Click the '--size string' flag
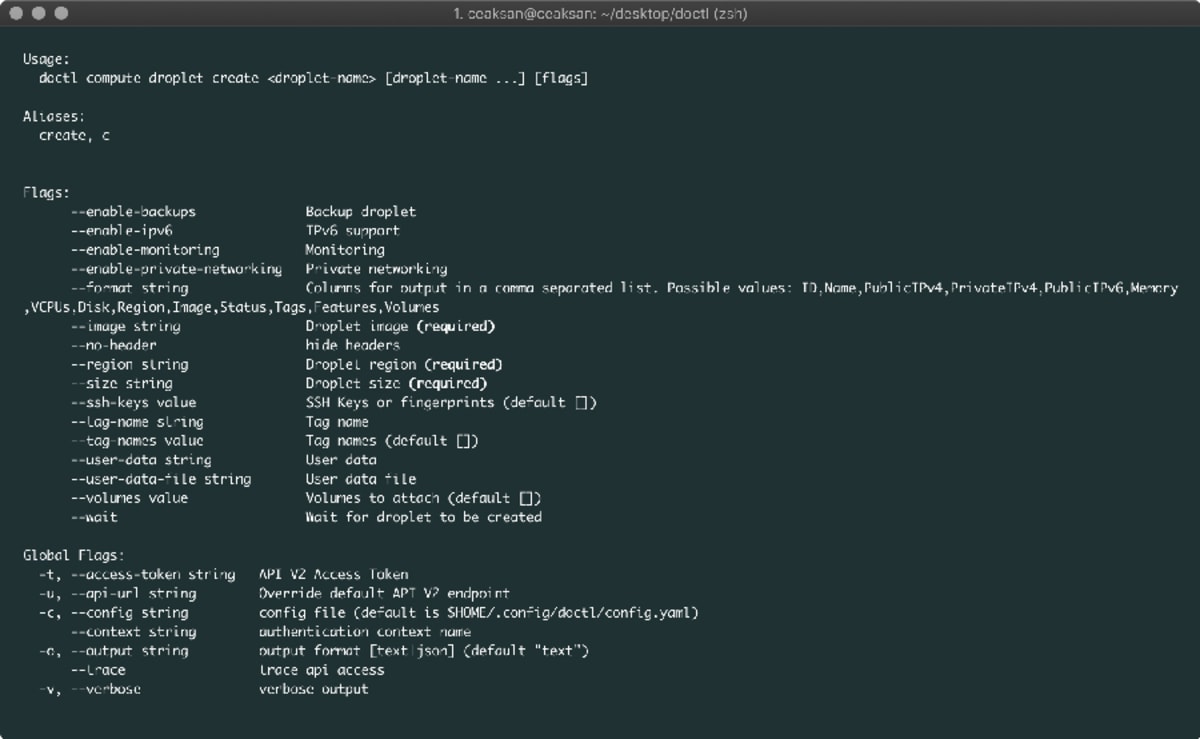The image size is (1200, 739). (x=121, y=383)
